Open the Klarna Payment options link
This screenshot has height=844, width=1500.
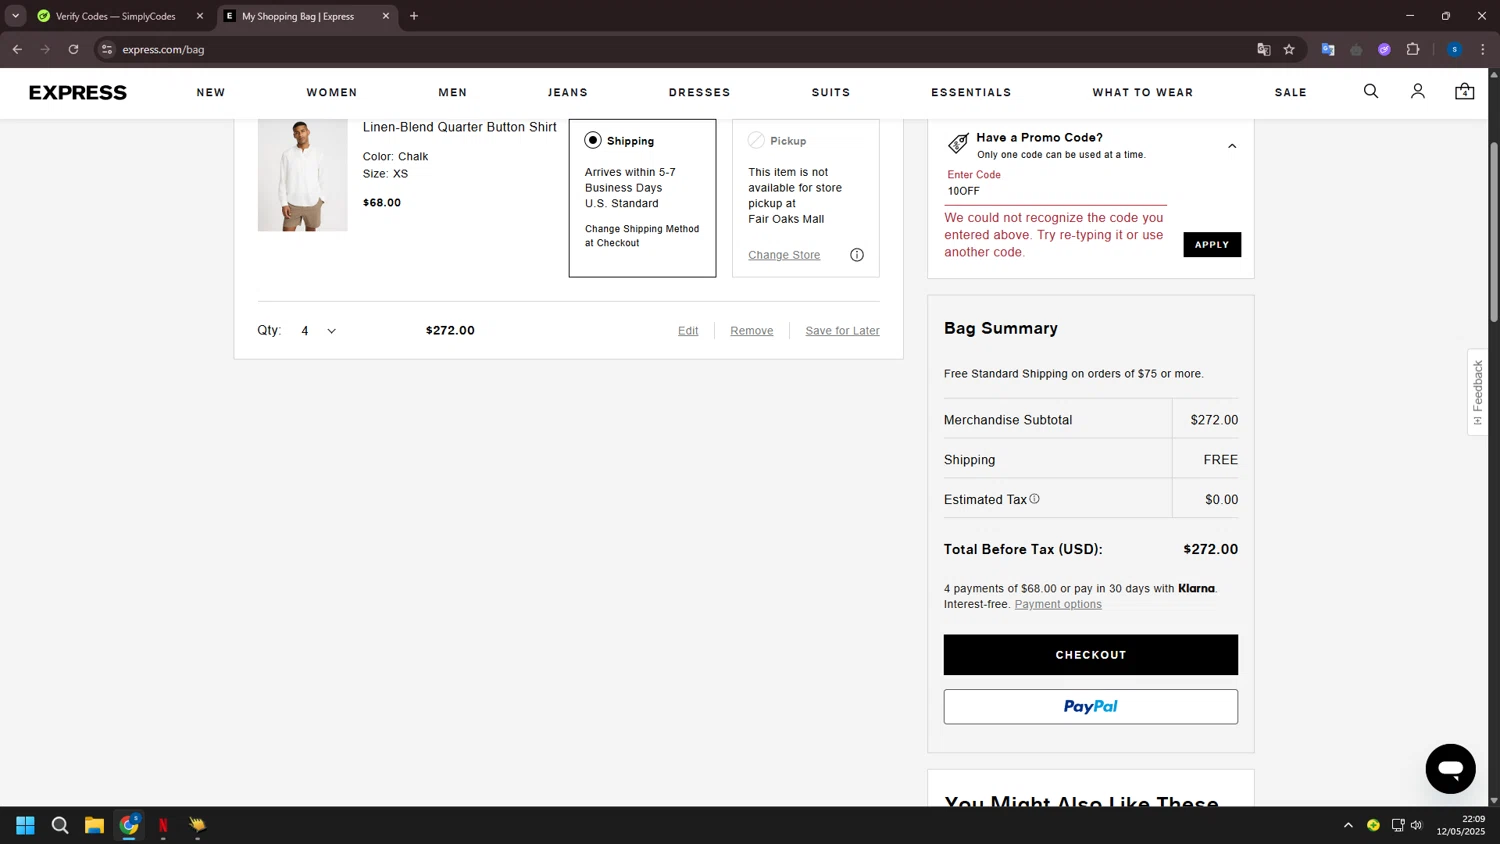[x=1058, y=604]
